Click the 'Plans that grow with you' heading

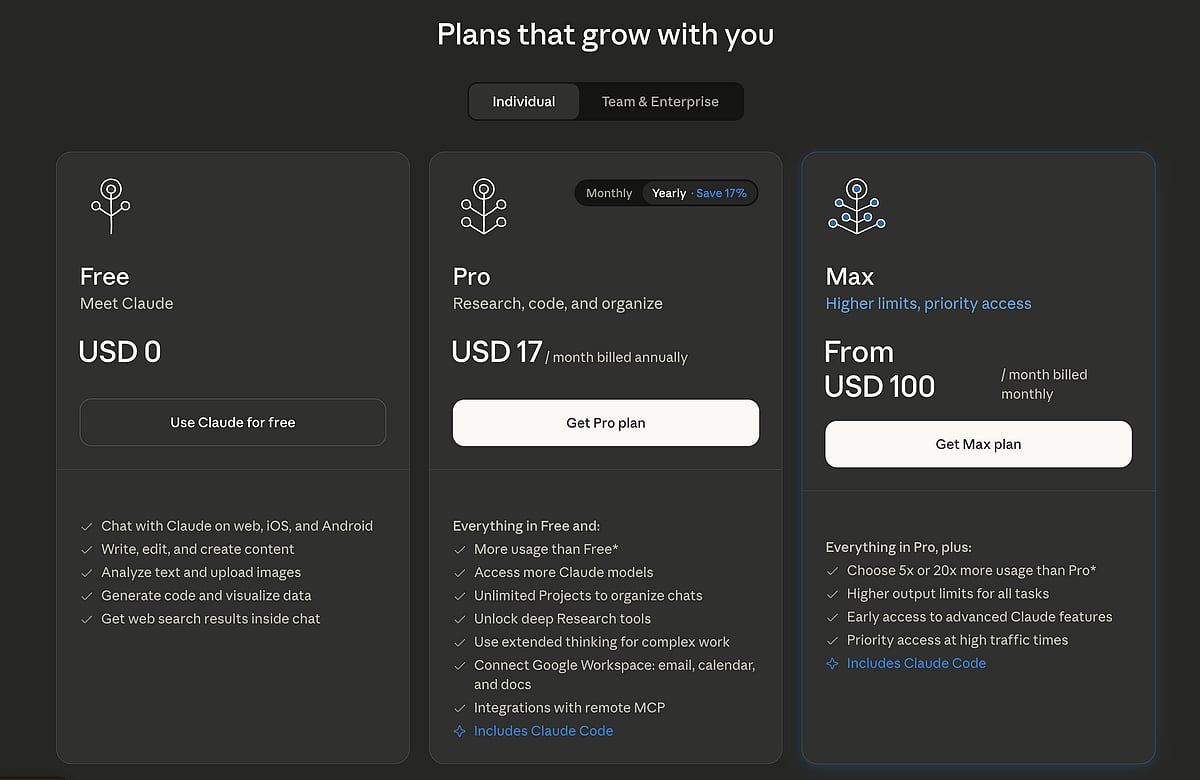(x=605, y=35)
